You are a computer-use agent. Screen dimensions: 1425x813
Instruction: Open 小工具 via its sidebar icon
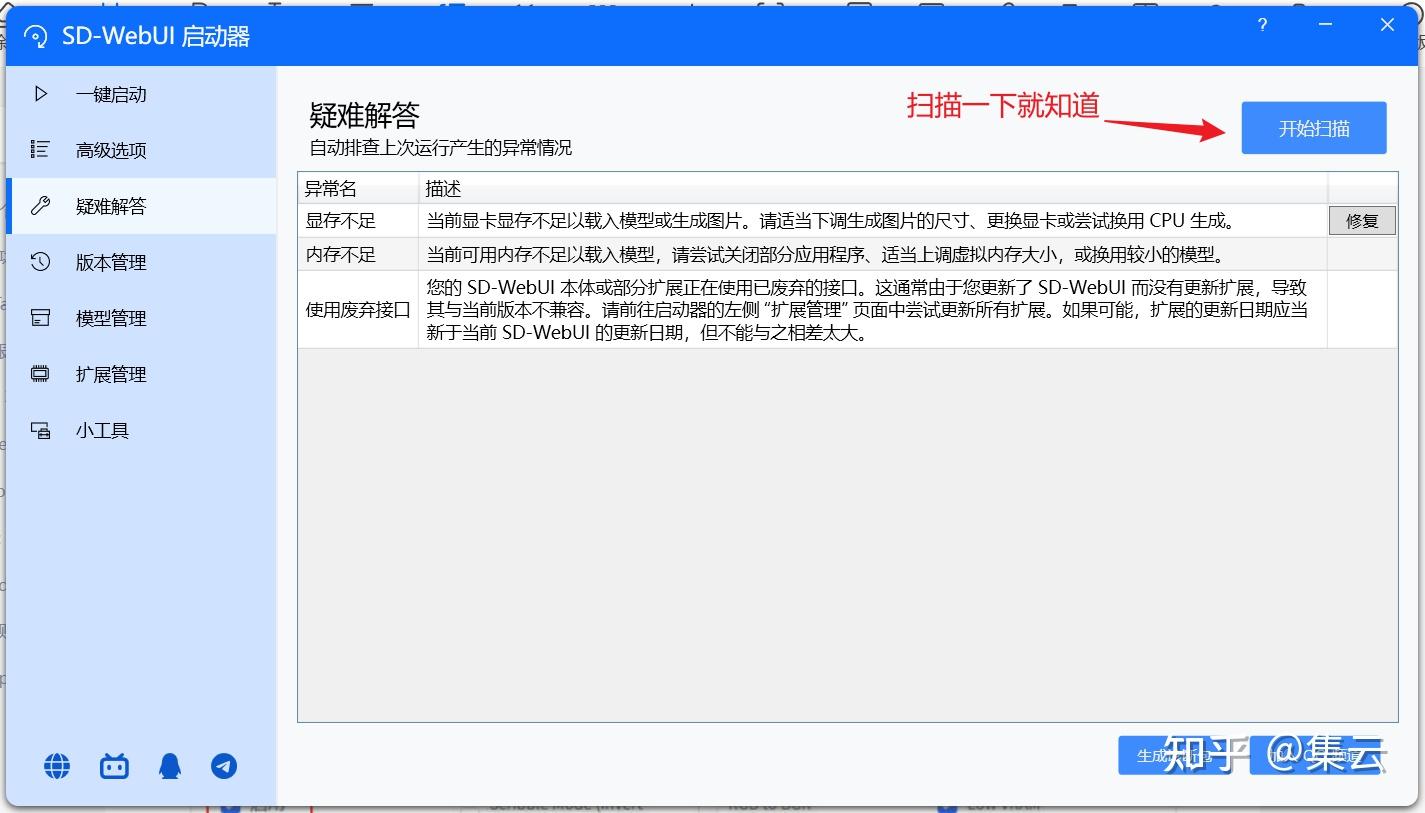tap(41, 430)
